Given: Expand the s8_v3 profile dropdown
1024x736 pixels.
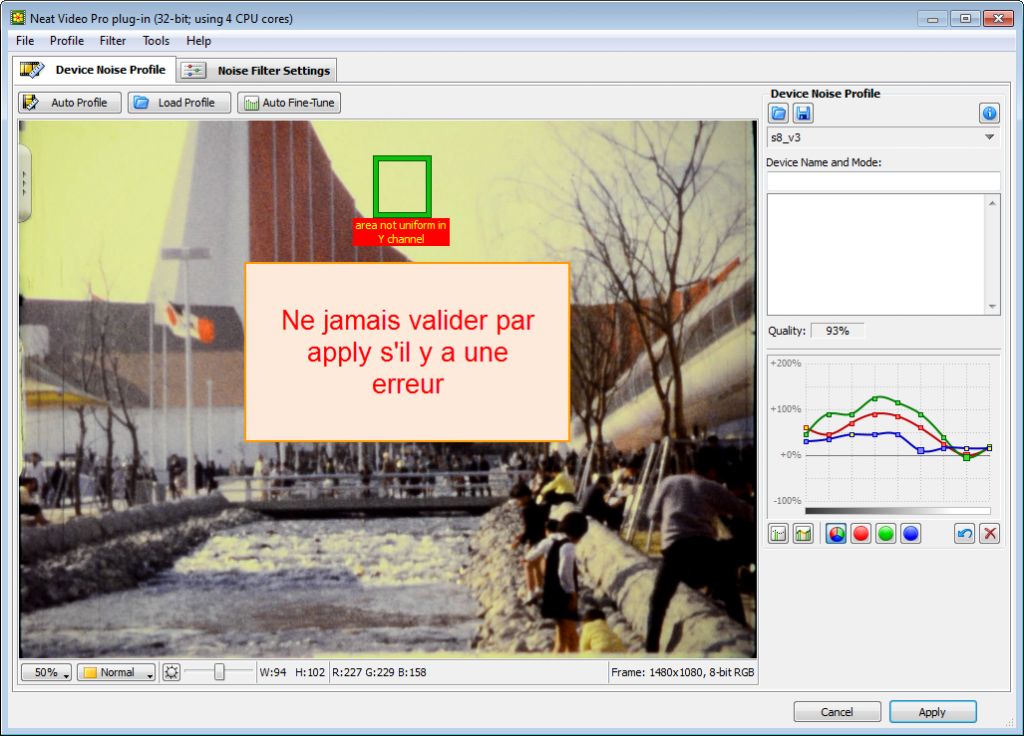Looking at the screenshot, I should pos(883,137).
